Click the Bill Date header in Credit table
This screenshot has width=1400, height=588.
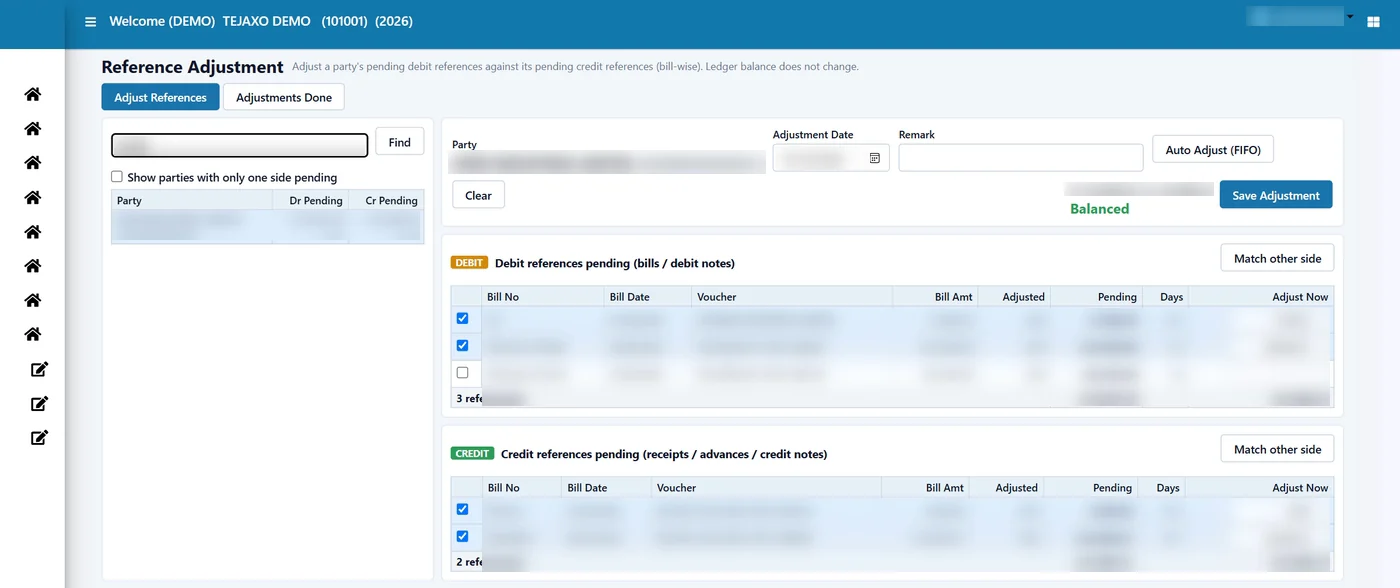[607, 488]
